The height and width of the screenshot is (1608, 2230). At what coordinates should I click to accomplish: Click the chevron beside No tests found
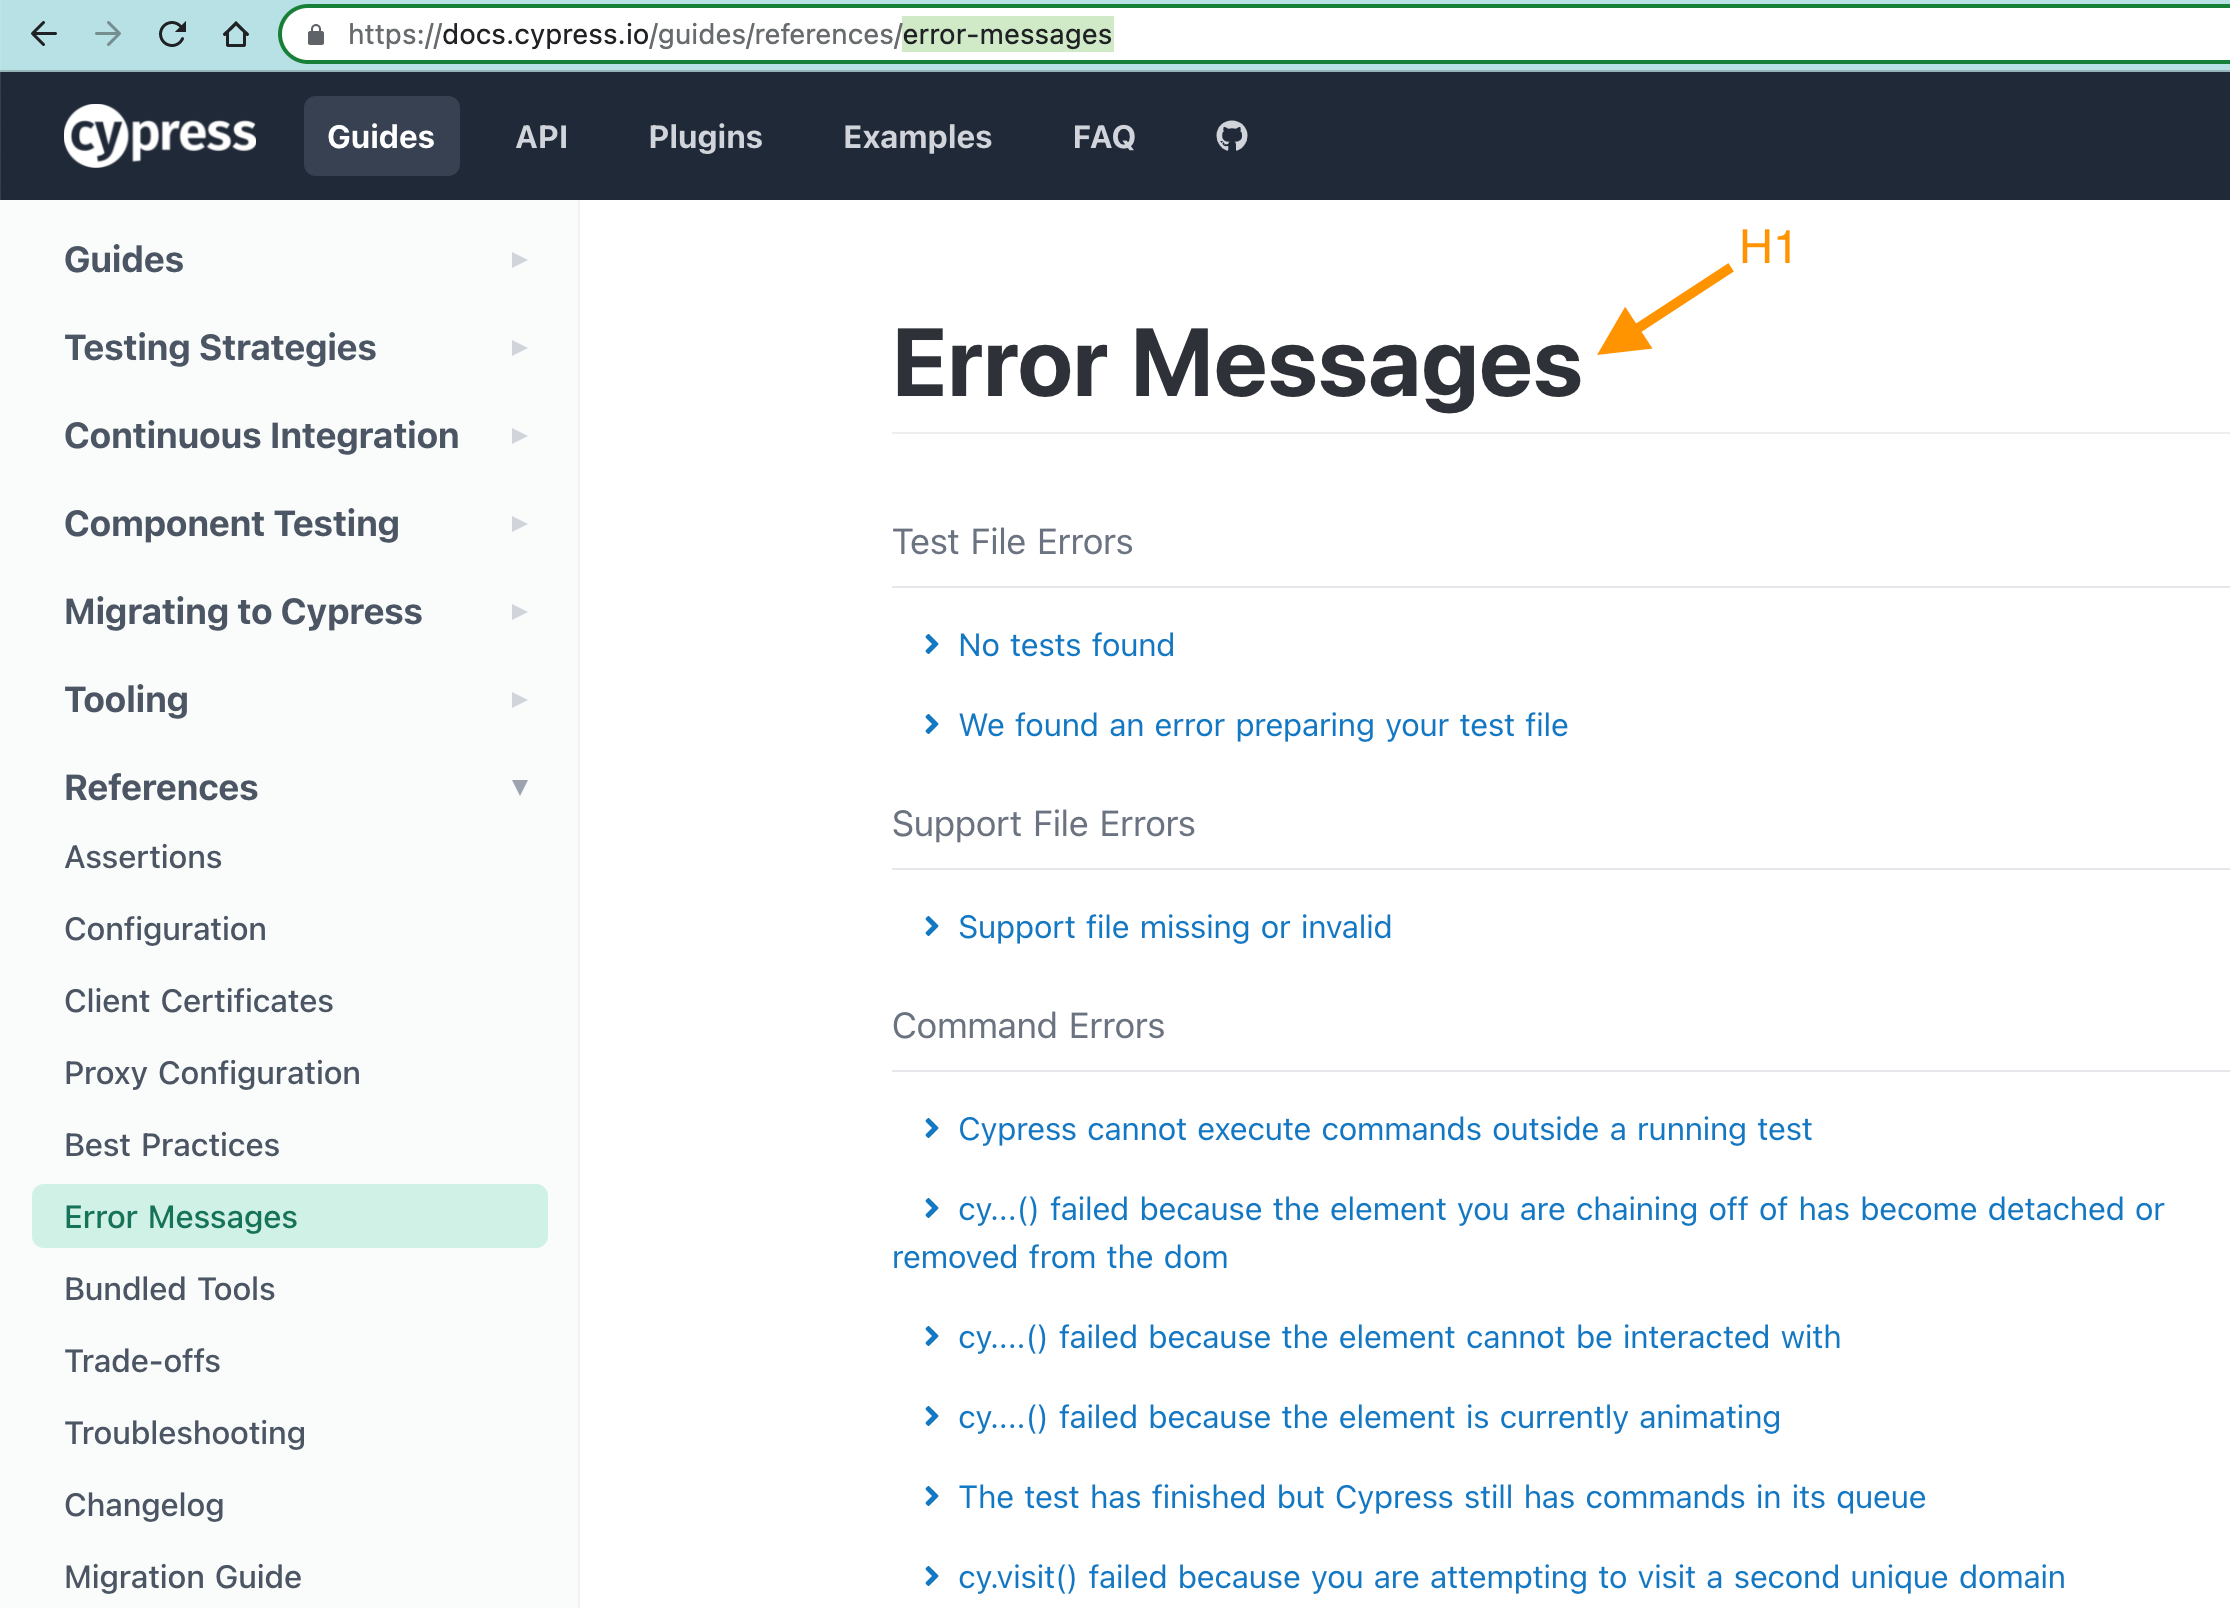tap(932, 644)
